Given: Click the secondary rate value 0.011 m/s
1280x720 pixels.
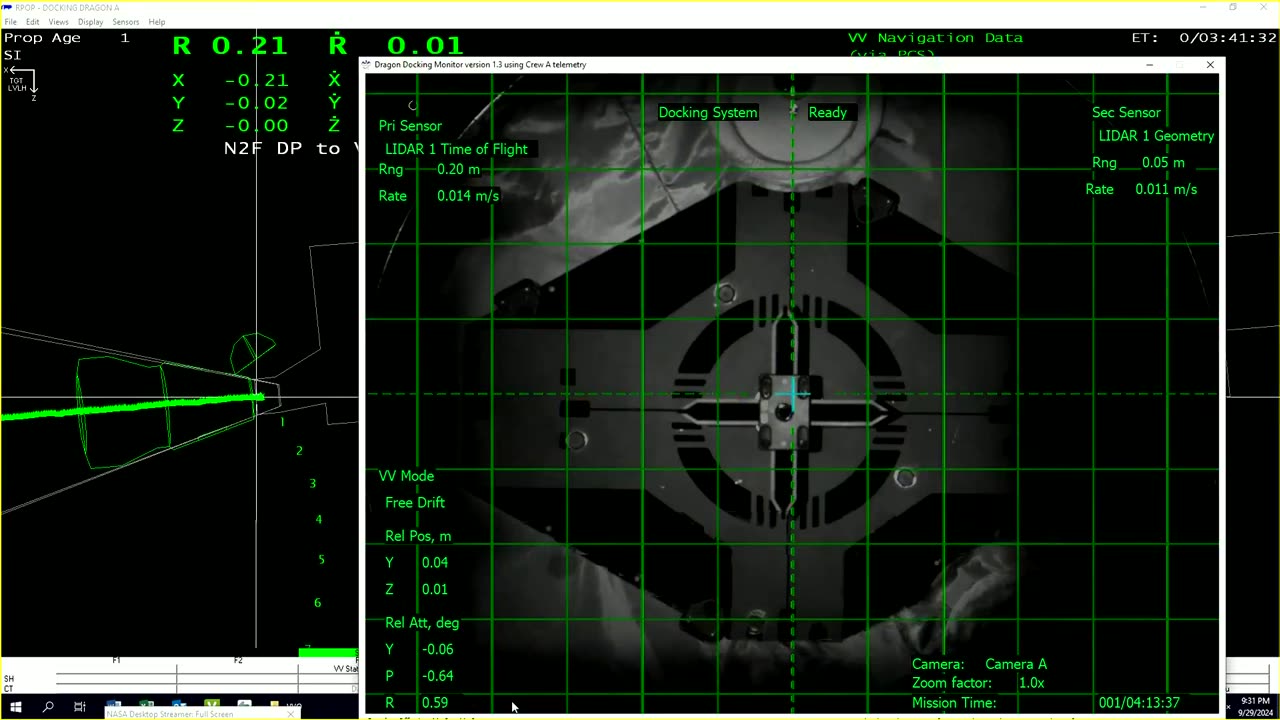Looking at the screenshot, I should [1166, 189].
